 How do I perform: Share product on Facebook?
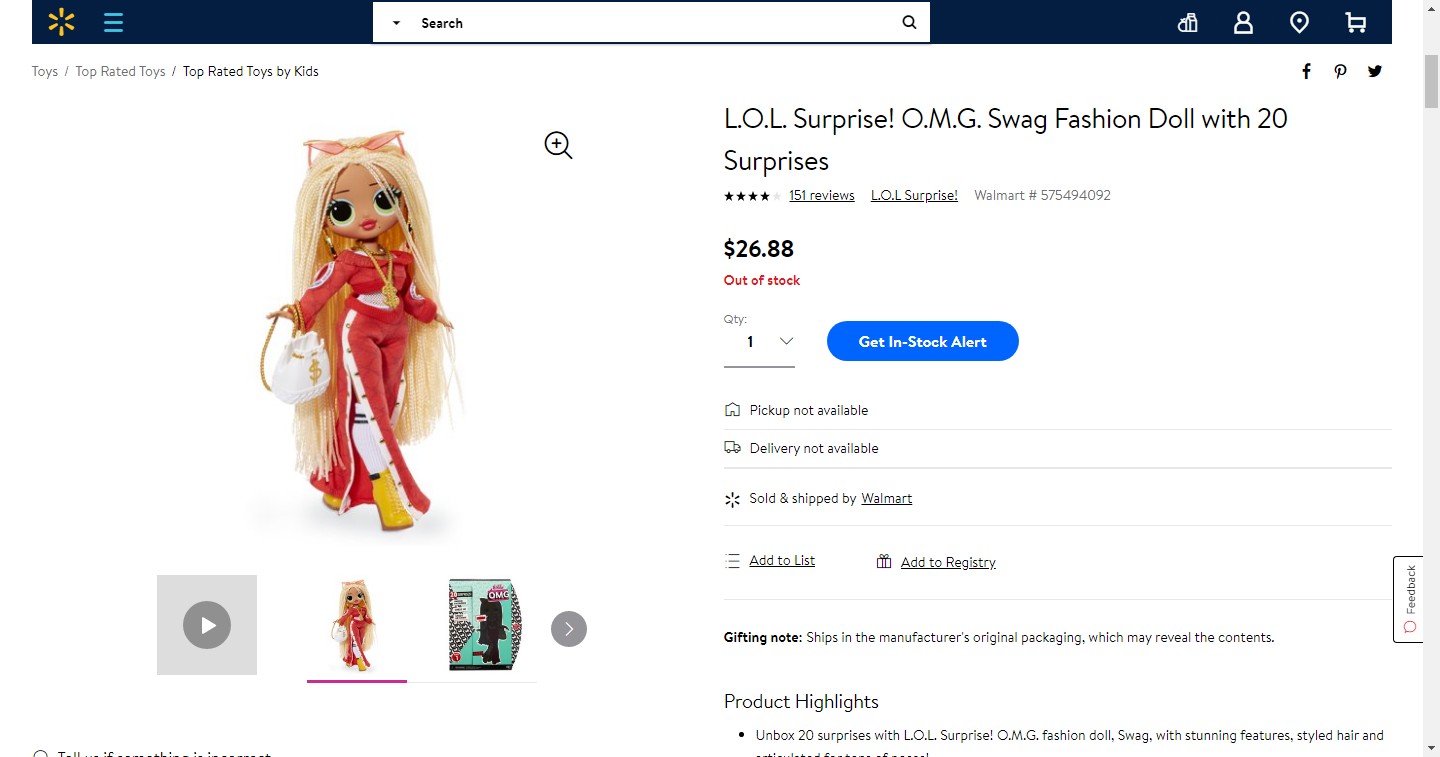pyautogui.click(x=1306, y=71)
